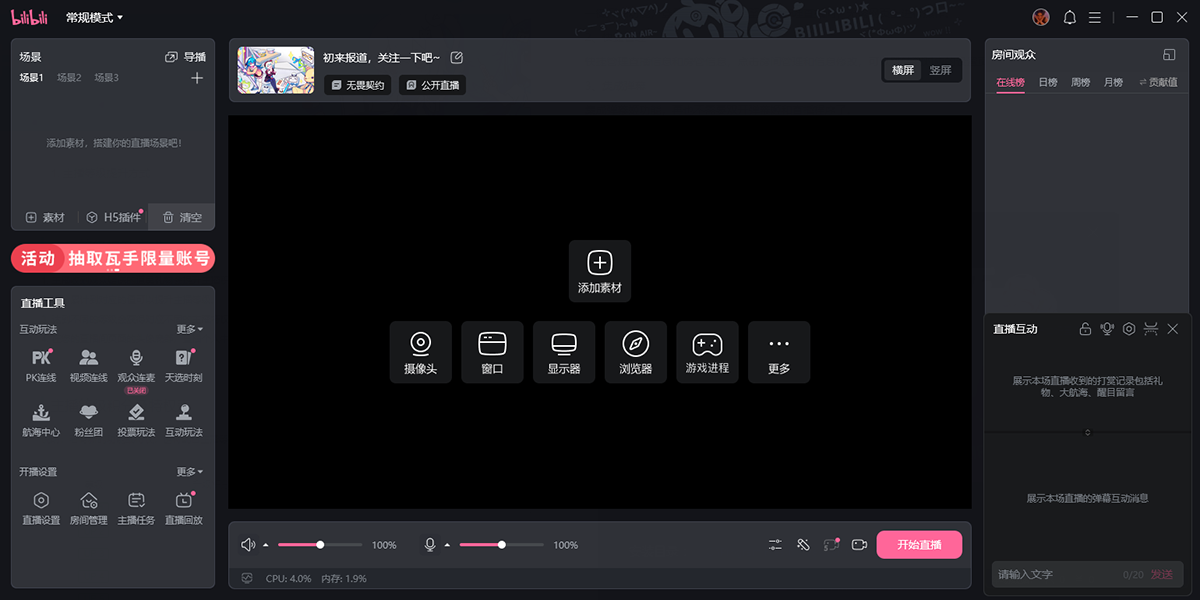Image resolution: width=1200 pixels, height=600 pixels.
Task: Open 观众连麦 audience mic tool
Action: coord(136,368)
